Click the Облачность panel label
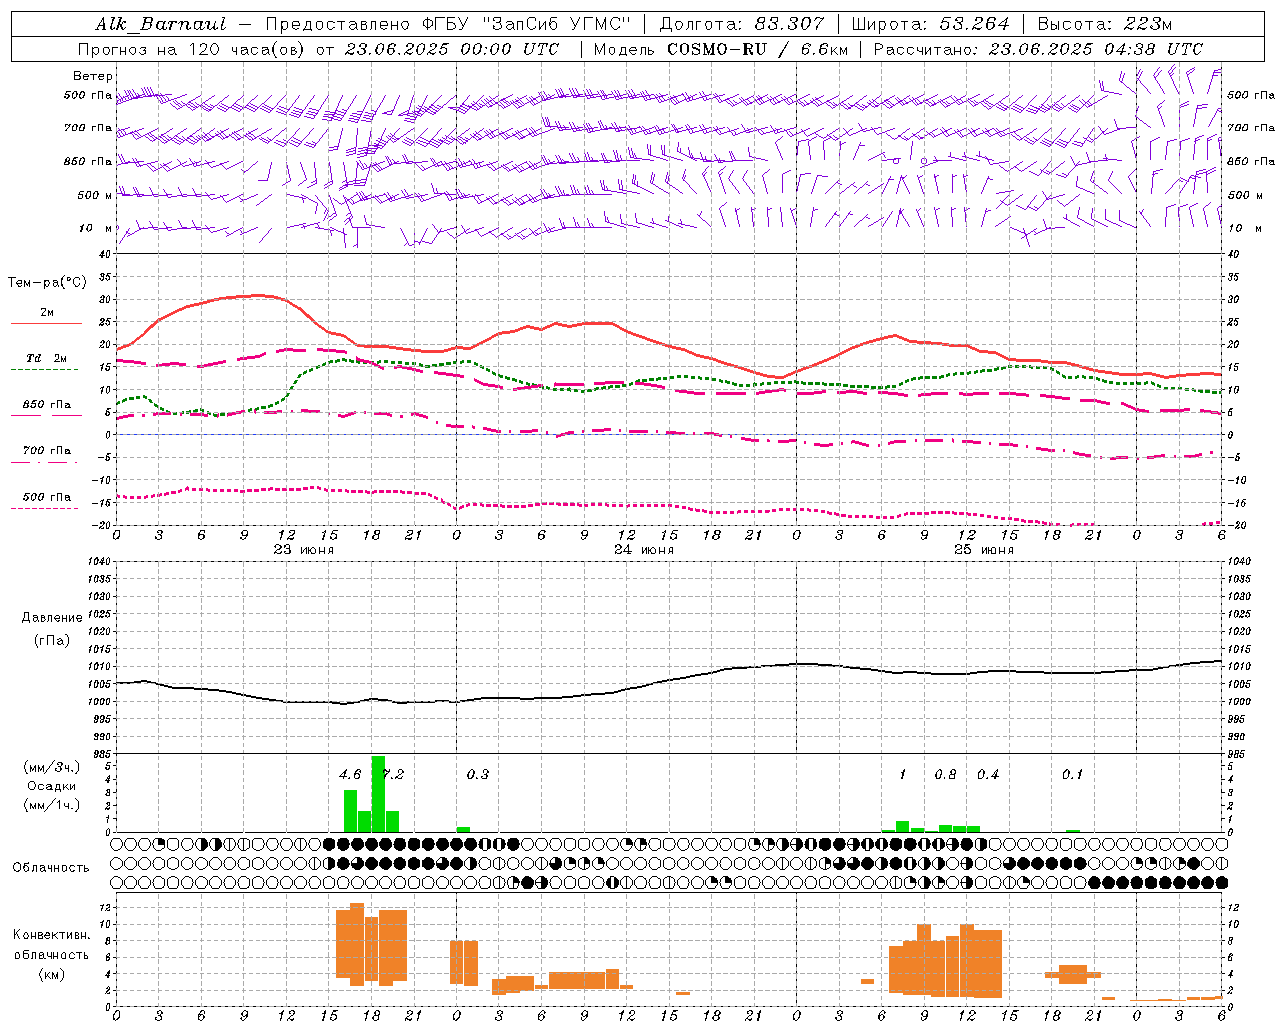1280x1024 pixels. 51,867
